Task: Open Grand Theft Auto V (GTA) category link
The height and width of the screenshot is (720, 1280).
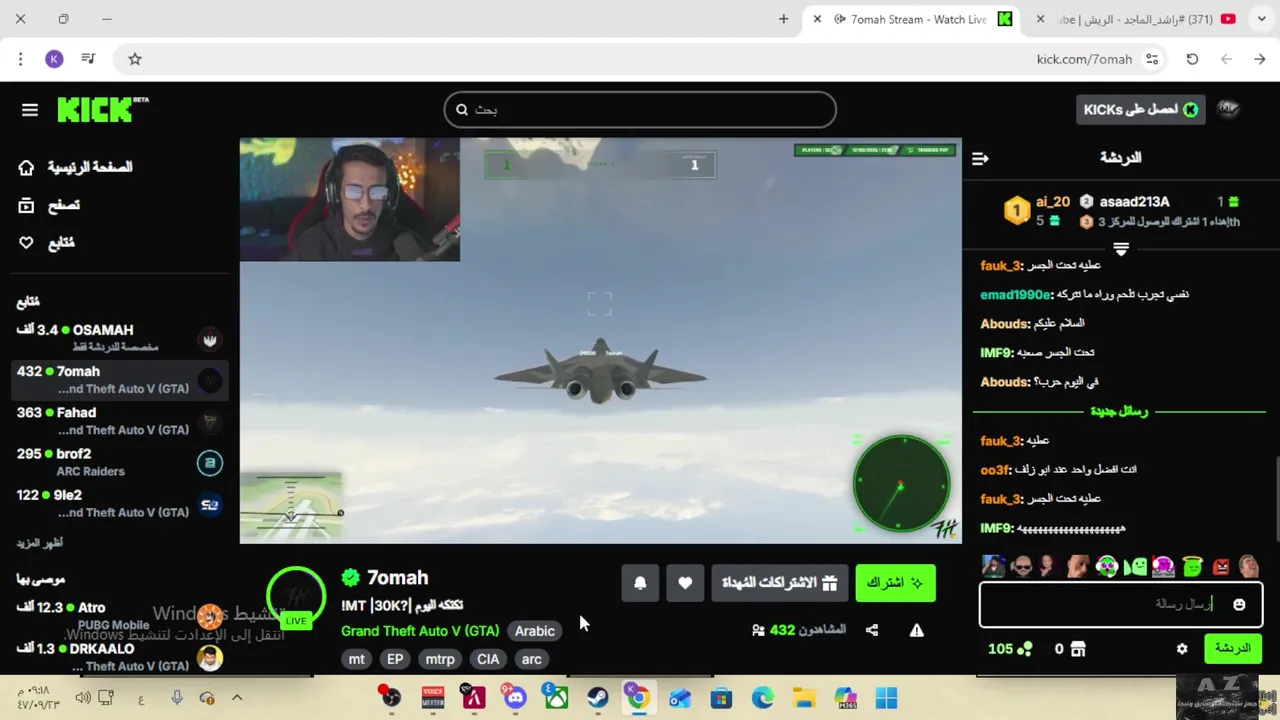Action: pos(420,631)
